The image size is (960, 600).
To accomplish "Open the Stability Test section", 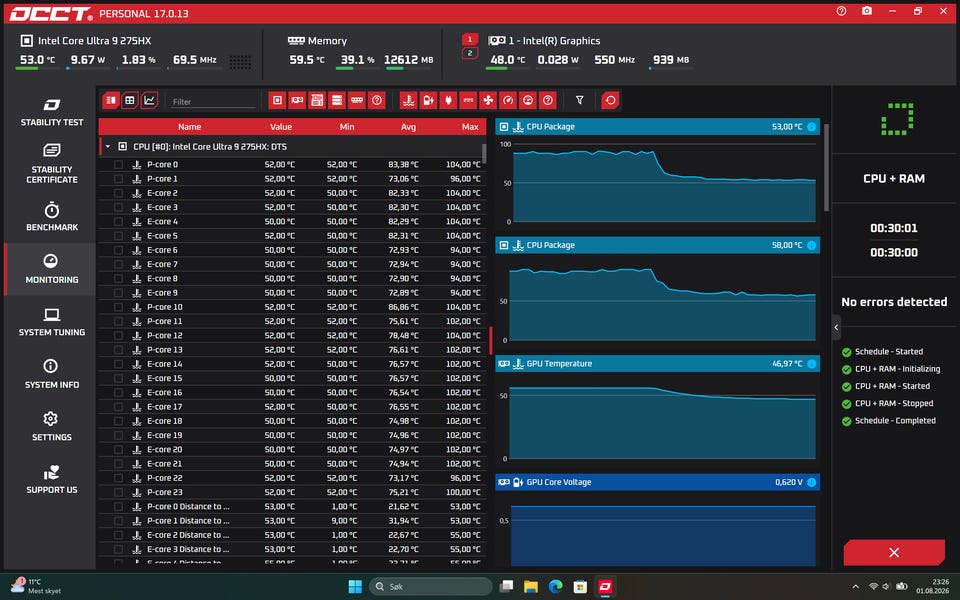I will tap(51, 113).
